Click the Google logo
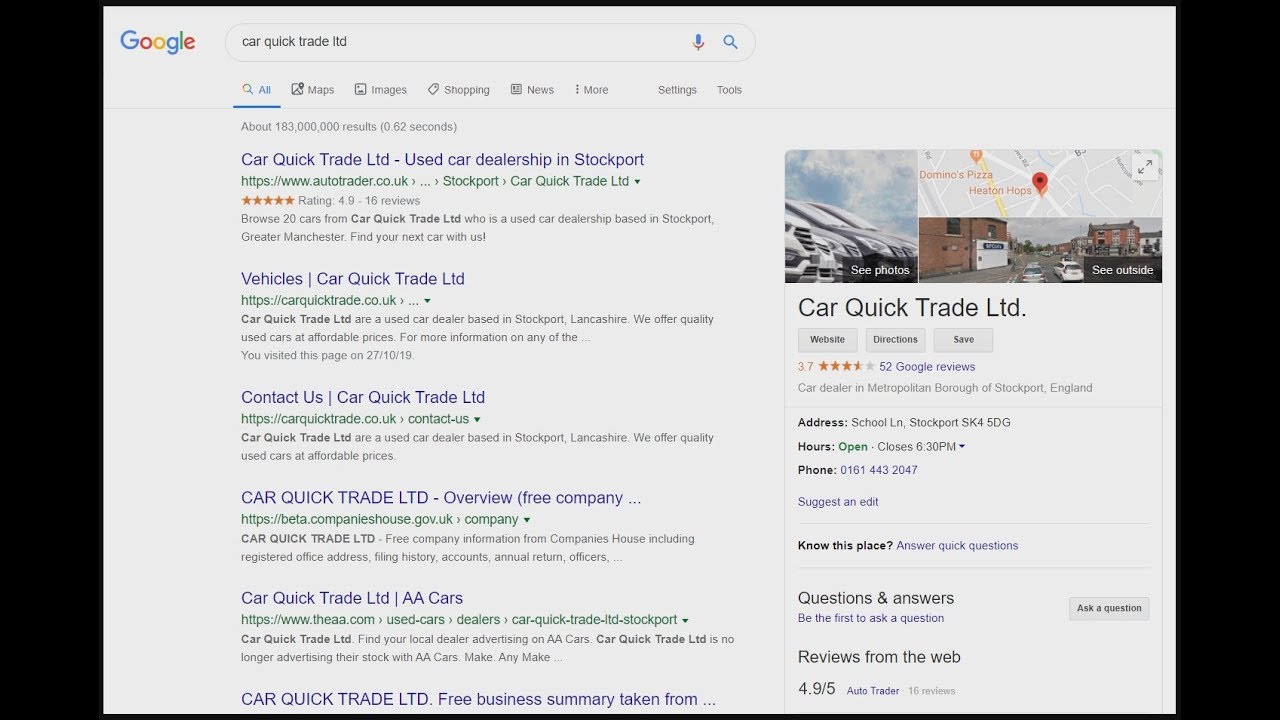1280x720 pixels. click(x=158, y=41)
